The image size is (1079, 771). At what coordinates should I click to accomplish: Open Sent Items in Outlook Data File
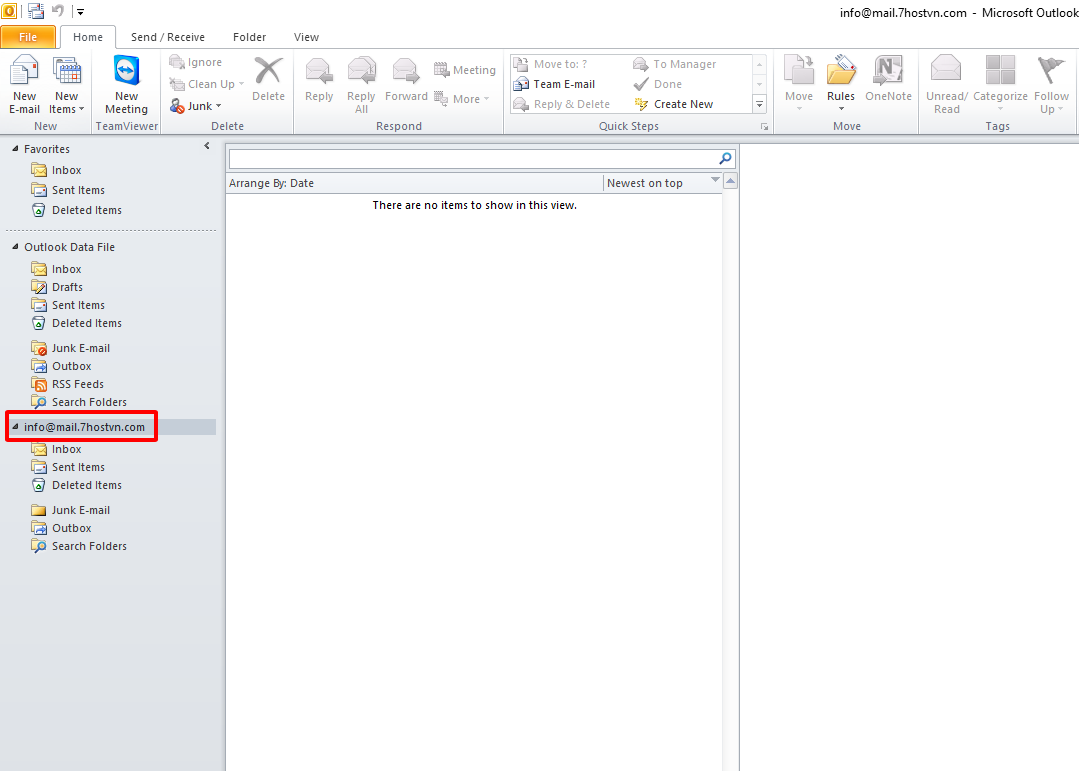click(x=68, y=305)
